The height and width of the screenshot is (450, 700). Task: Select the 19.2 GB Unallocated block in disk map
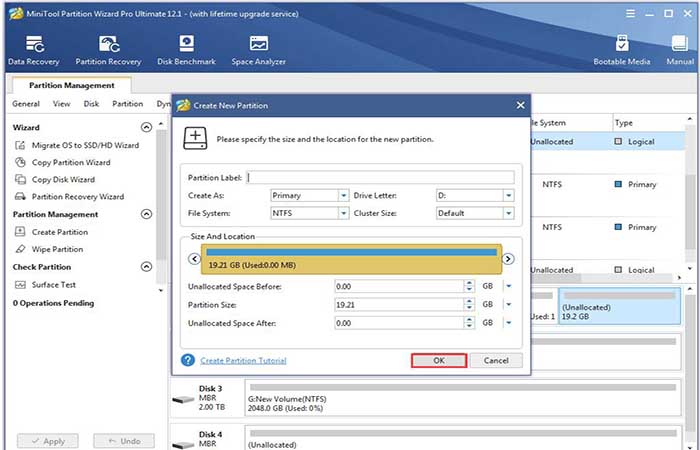pyautogui.click(x=620, y=306)
